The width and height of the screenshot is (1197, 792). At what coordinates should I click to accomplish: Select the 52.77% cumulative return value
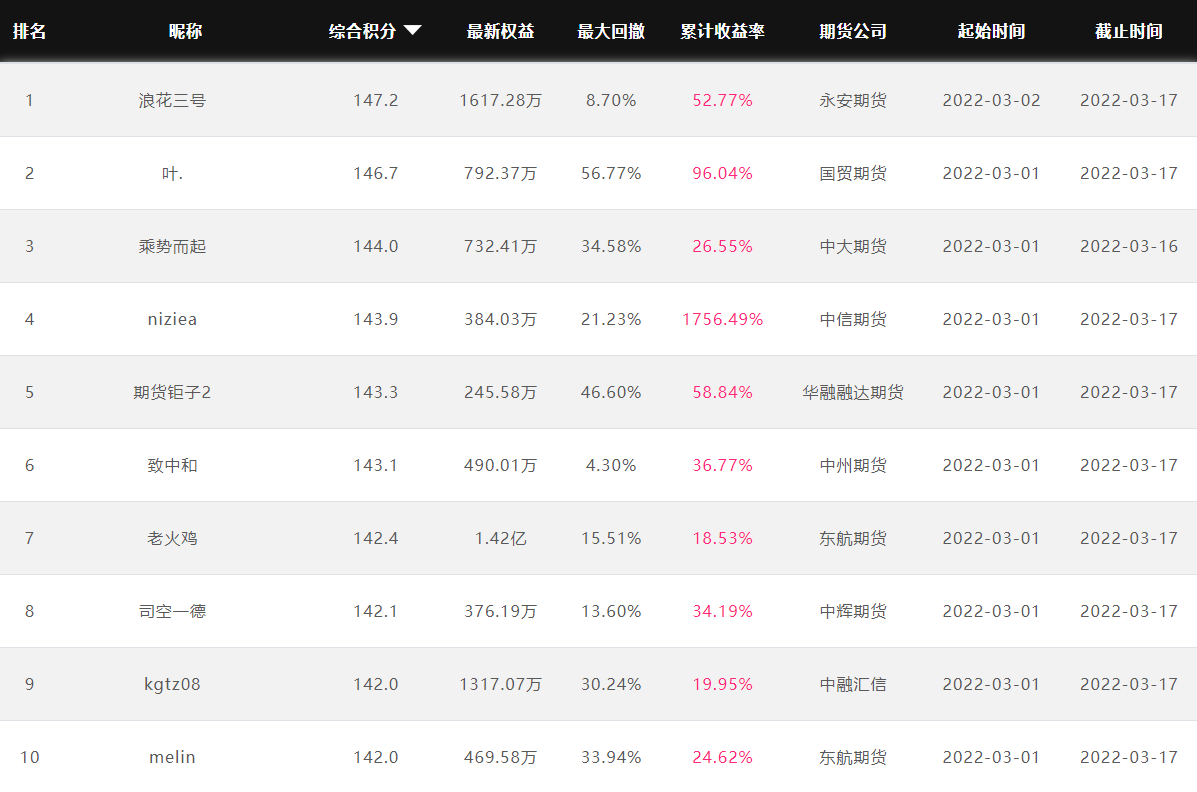pyautogui.click(x=722, y=100)
